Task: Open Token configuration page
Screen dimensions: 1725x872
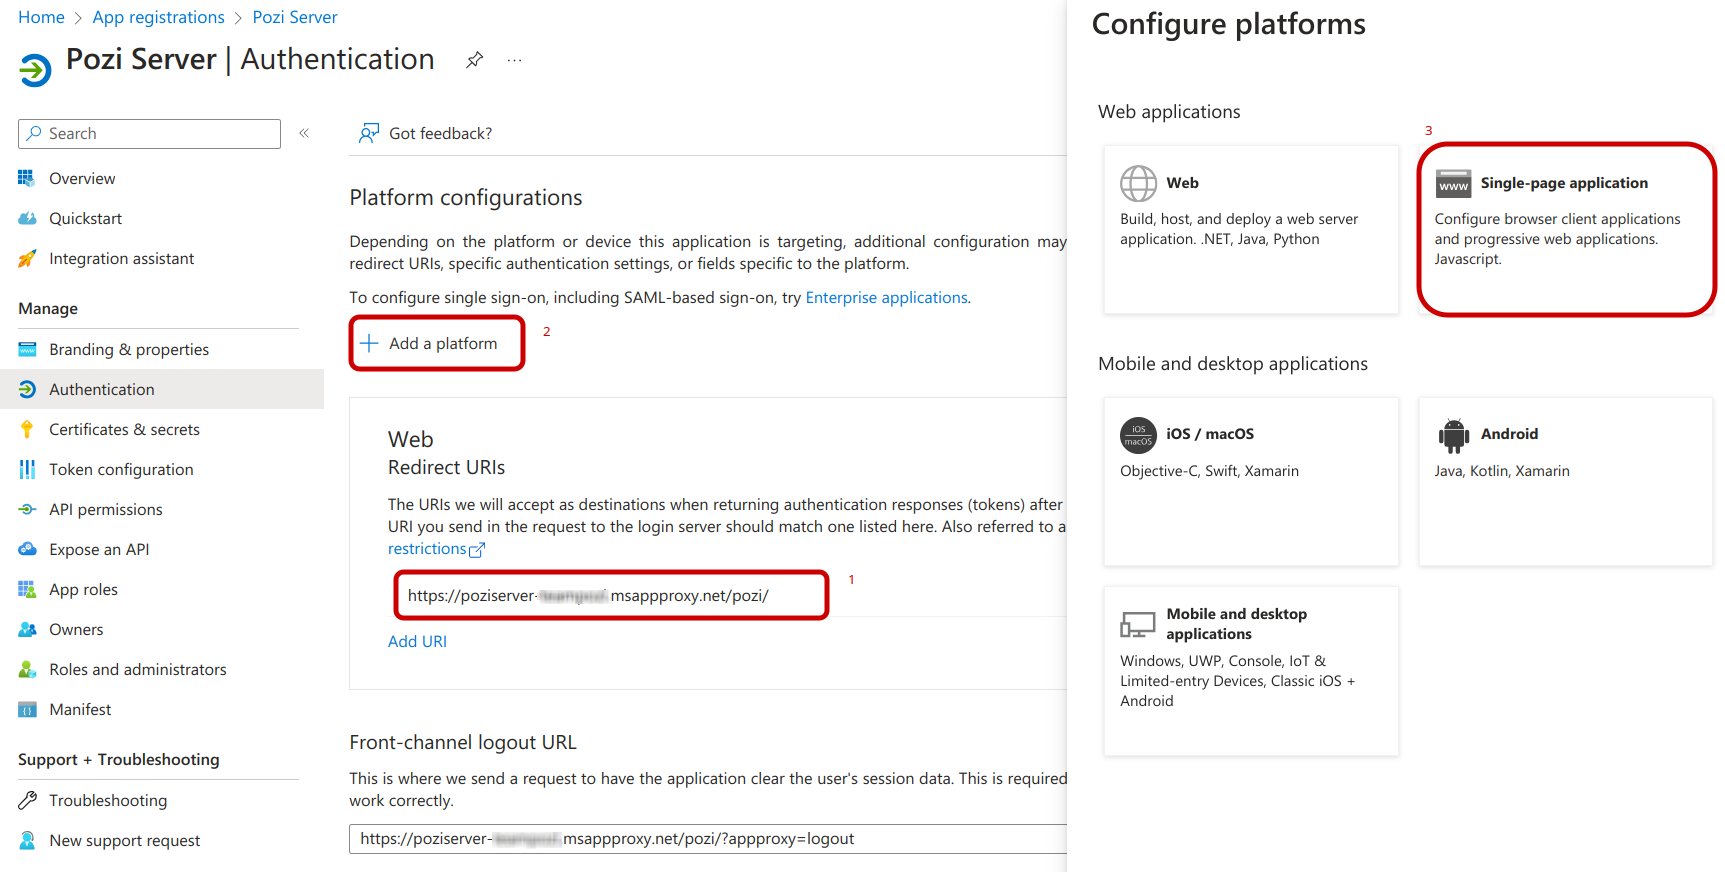Action: click(x=121, y=470)
